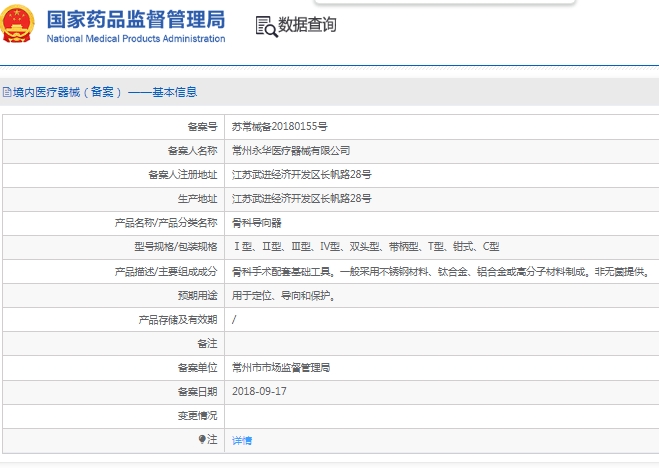Click National Medical Products Administration text
This screenshot has height=468, width=659.
(136, 39)
